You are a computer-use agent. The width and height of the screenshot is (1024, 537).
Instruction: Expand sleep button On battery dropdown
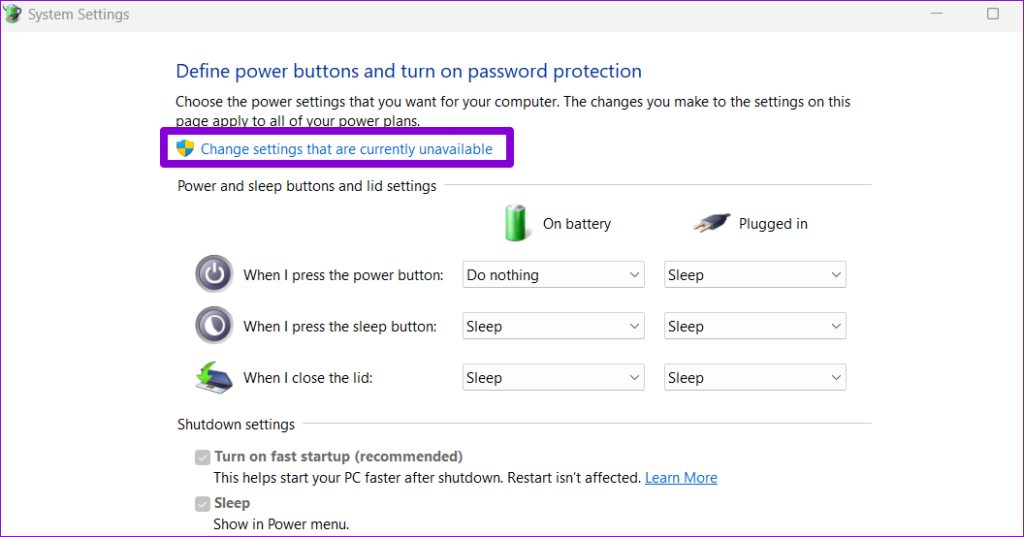click(553, 326)
